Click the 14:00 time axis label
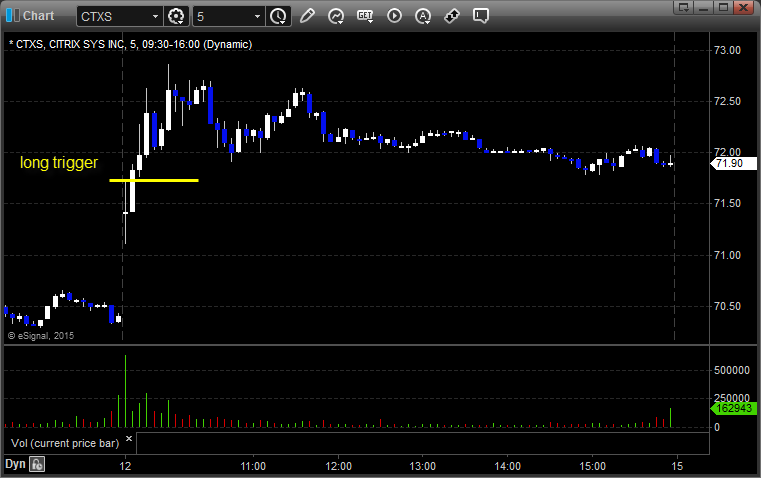Screen dimensions: 761x478 tap(507, 466)
